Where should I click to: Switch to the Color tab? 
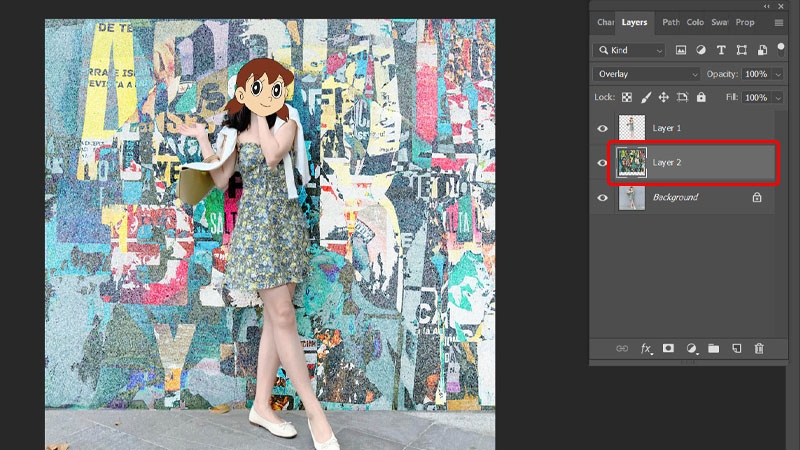695,22
